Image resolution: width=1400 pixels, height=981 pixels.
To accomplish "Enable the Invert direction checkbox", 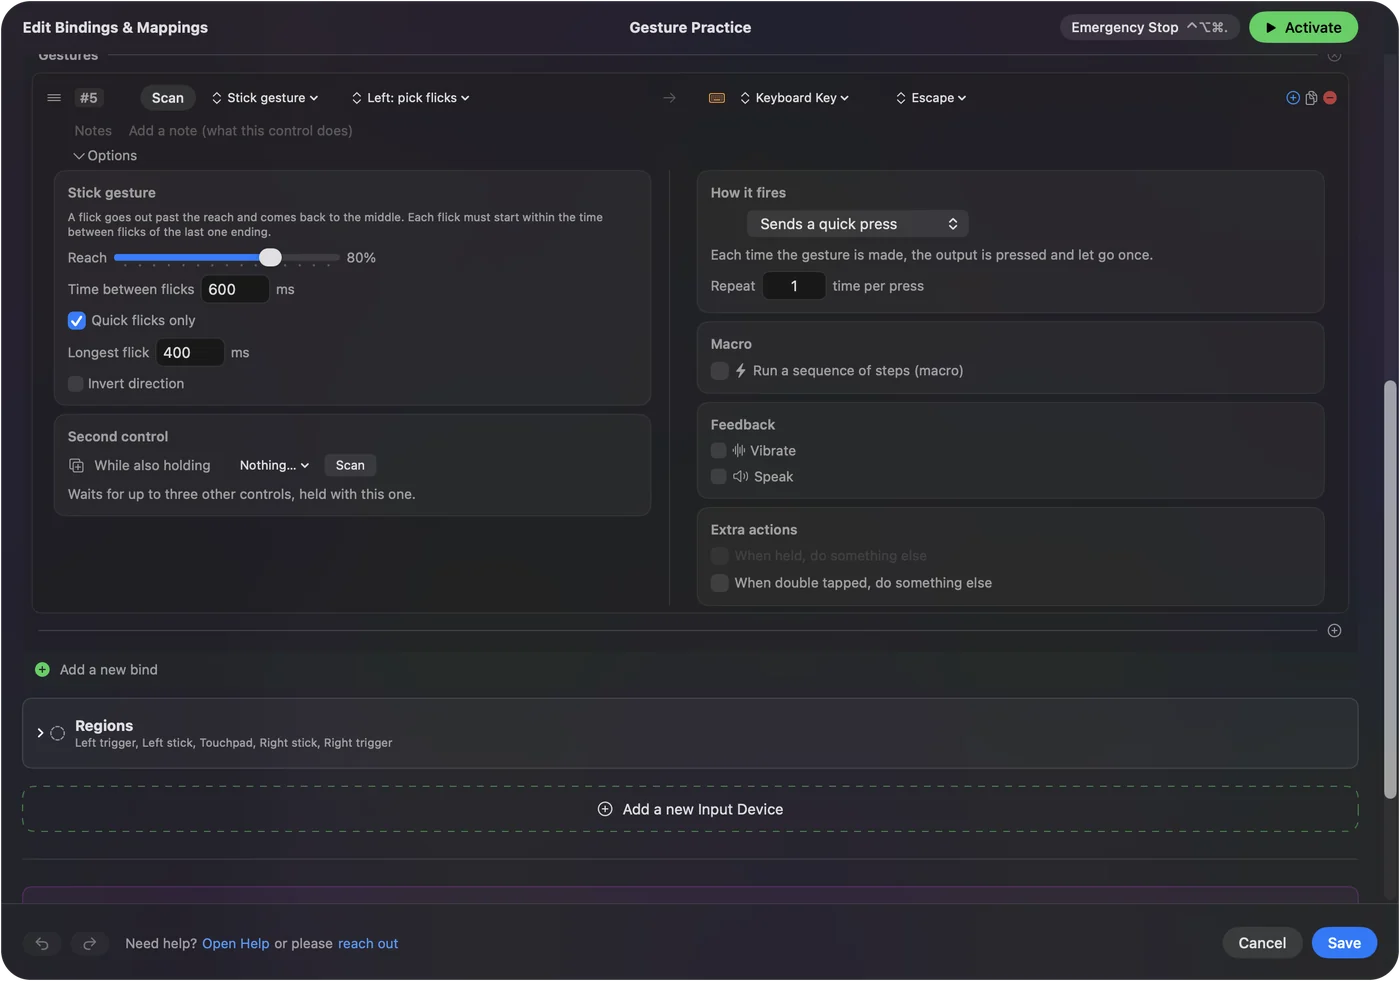I will tap(76, 384).
